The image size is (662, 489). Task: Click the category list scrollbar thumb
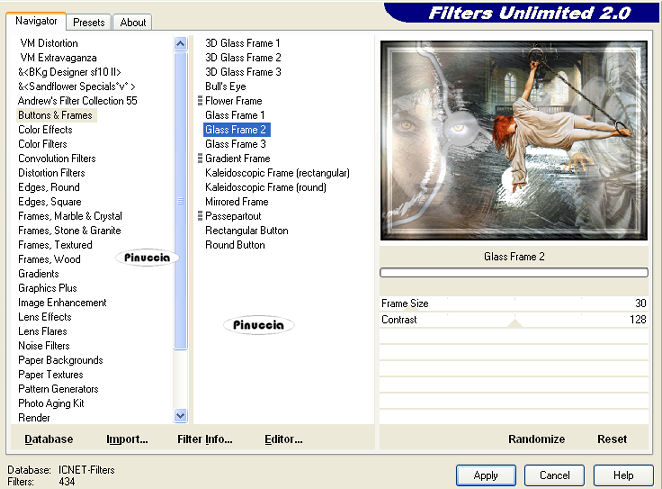181,200
